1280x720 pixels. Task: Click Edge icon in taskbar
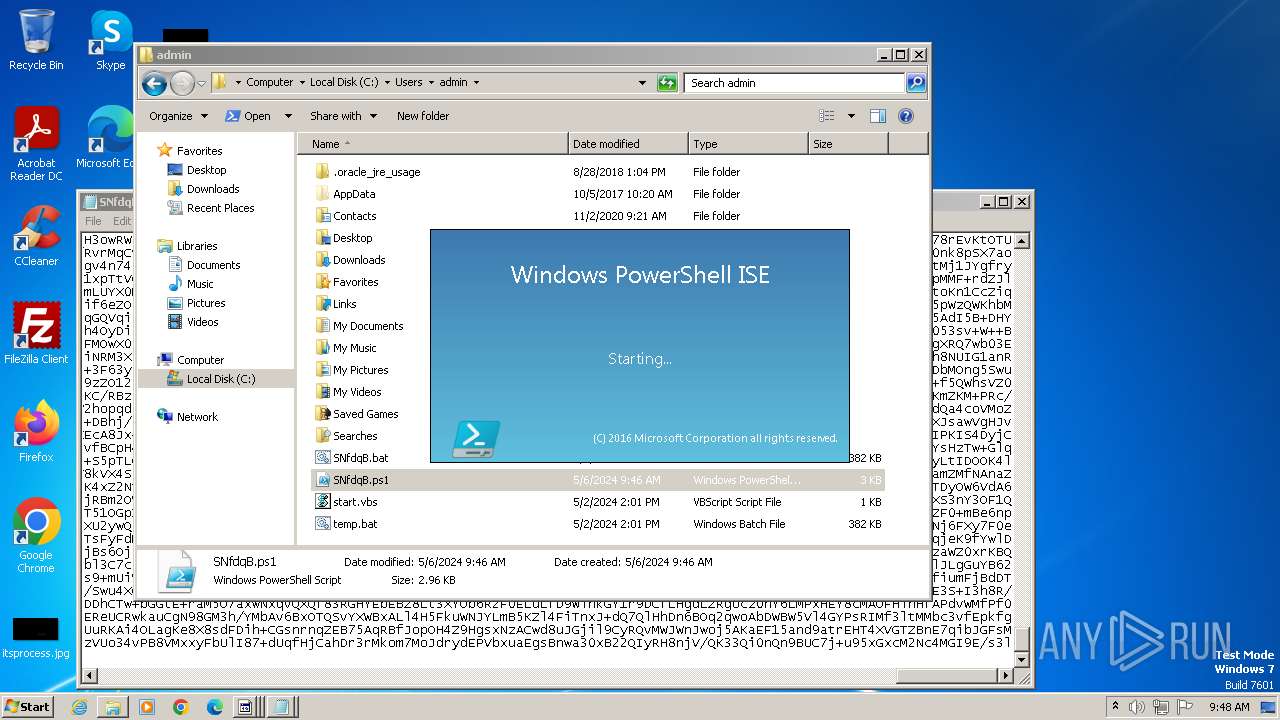tap(214, 707)
